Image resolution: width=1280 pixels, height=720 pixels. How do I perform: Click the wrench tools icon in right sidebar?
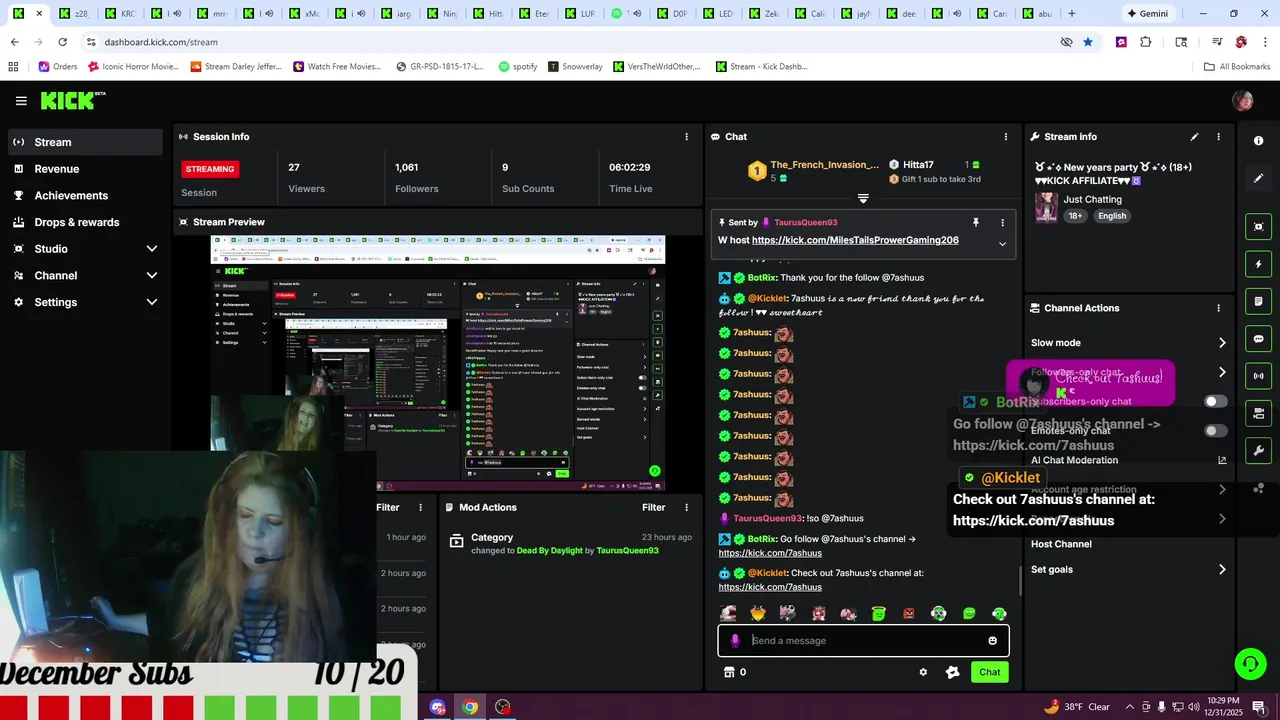[x=1259, y=451]
